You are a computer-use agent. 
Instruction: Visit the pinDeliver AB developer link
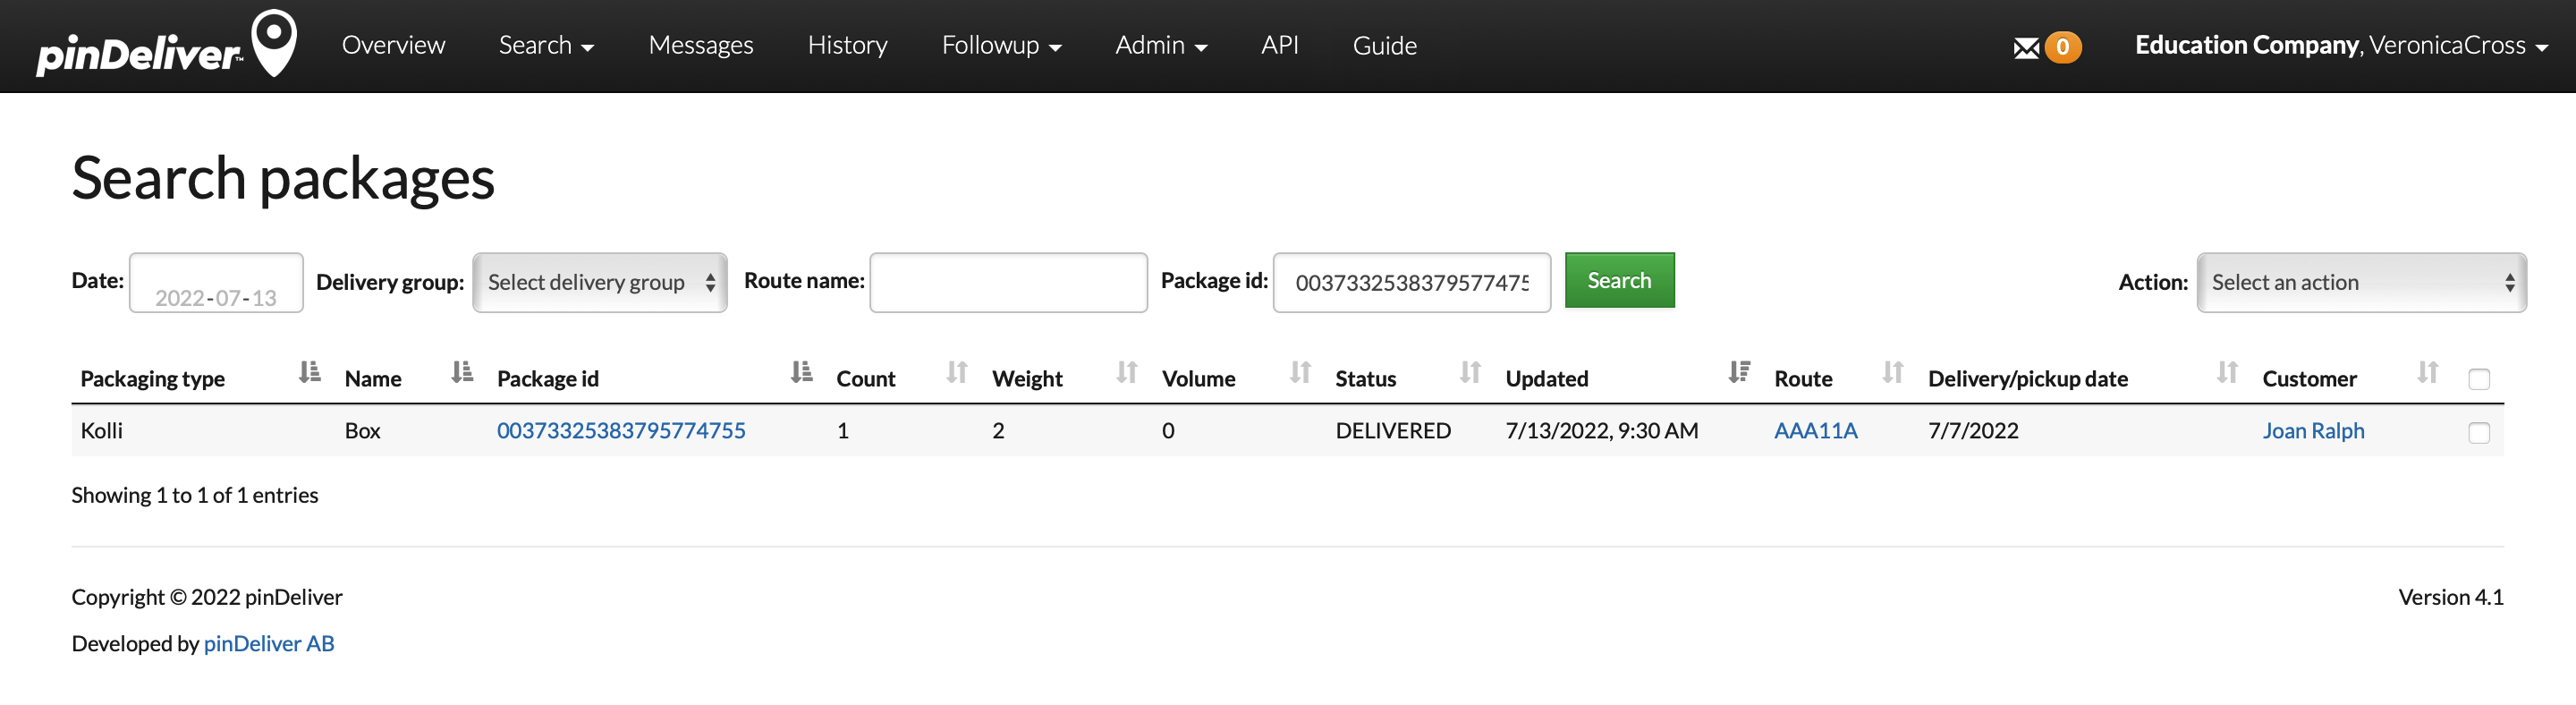(x=269, y=643)
